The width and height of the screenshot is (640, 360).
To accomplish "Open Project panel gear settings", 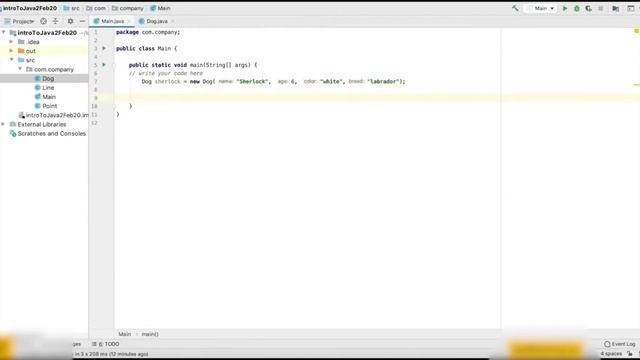I will pyautogui.click(x=70, y=21).
